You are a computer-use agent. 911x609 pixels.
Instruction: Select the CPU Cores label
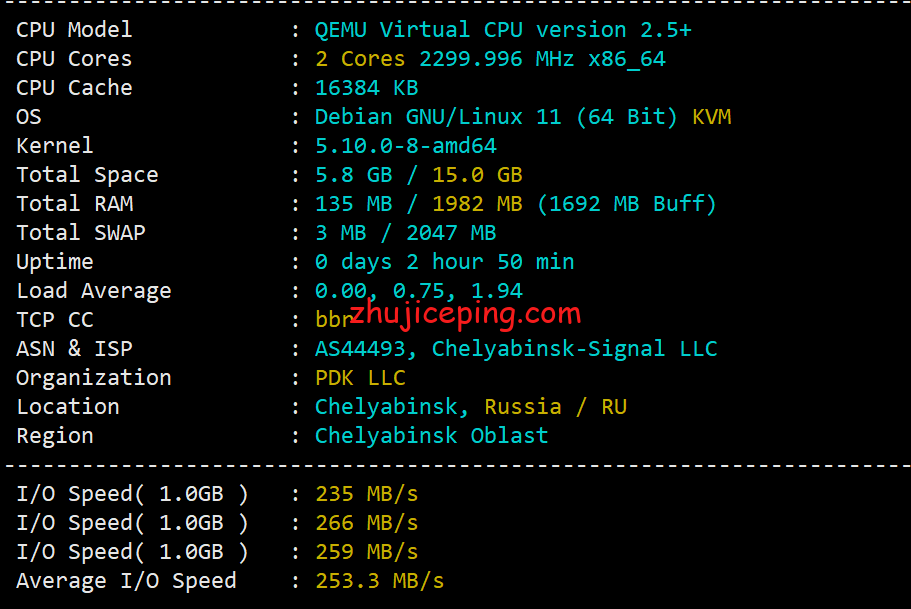(x=74, y=59)
